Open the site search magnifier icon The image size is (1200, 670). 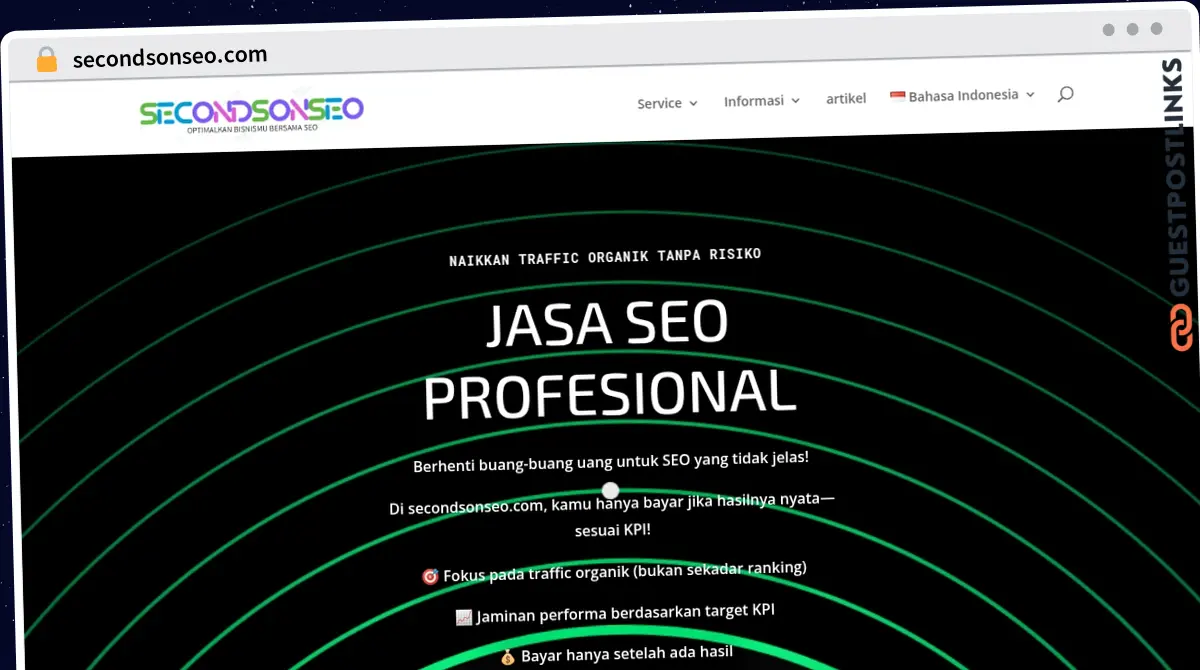pos(1065,93)
